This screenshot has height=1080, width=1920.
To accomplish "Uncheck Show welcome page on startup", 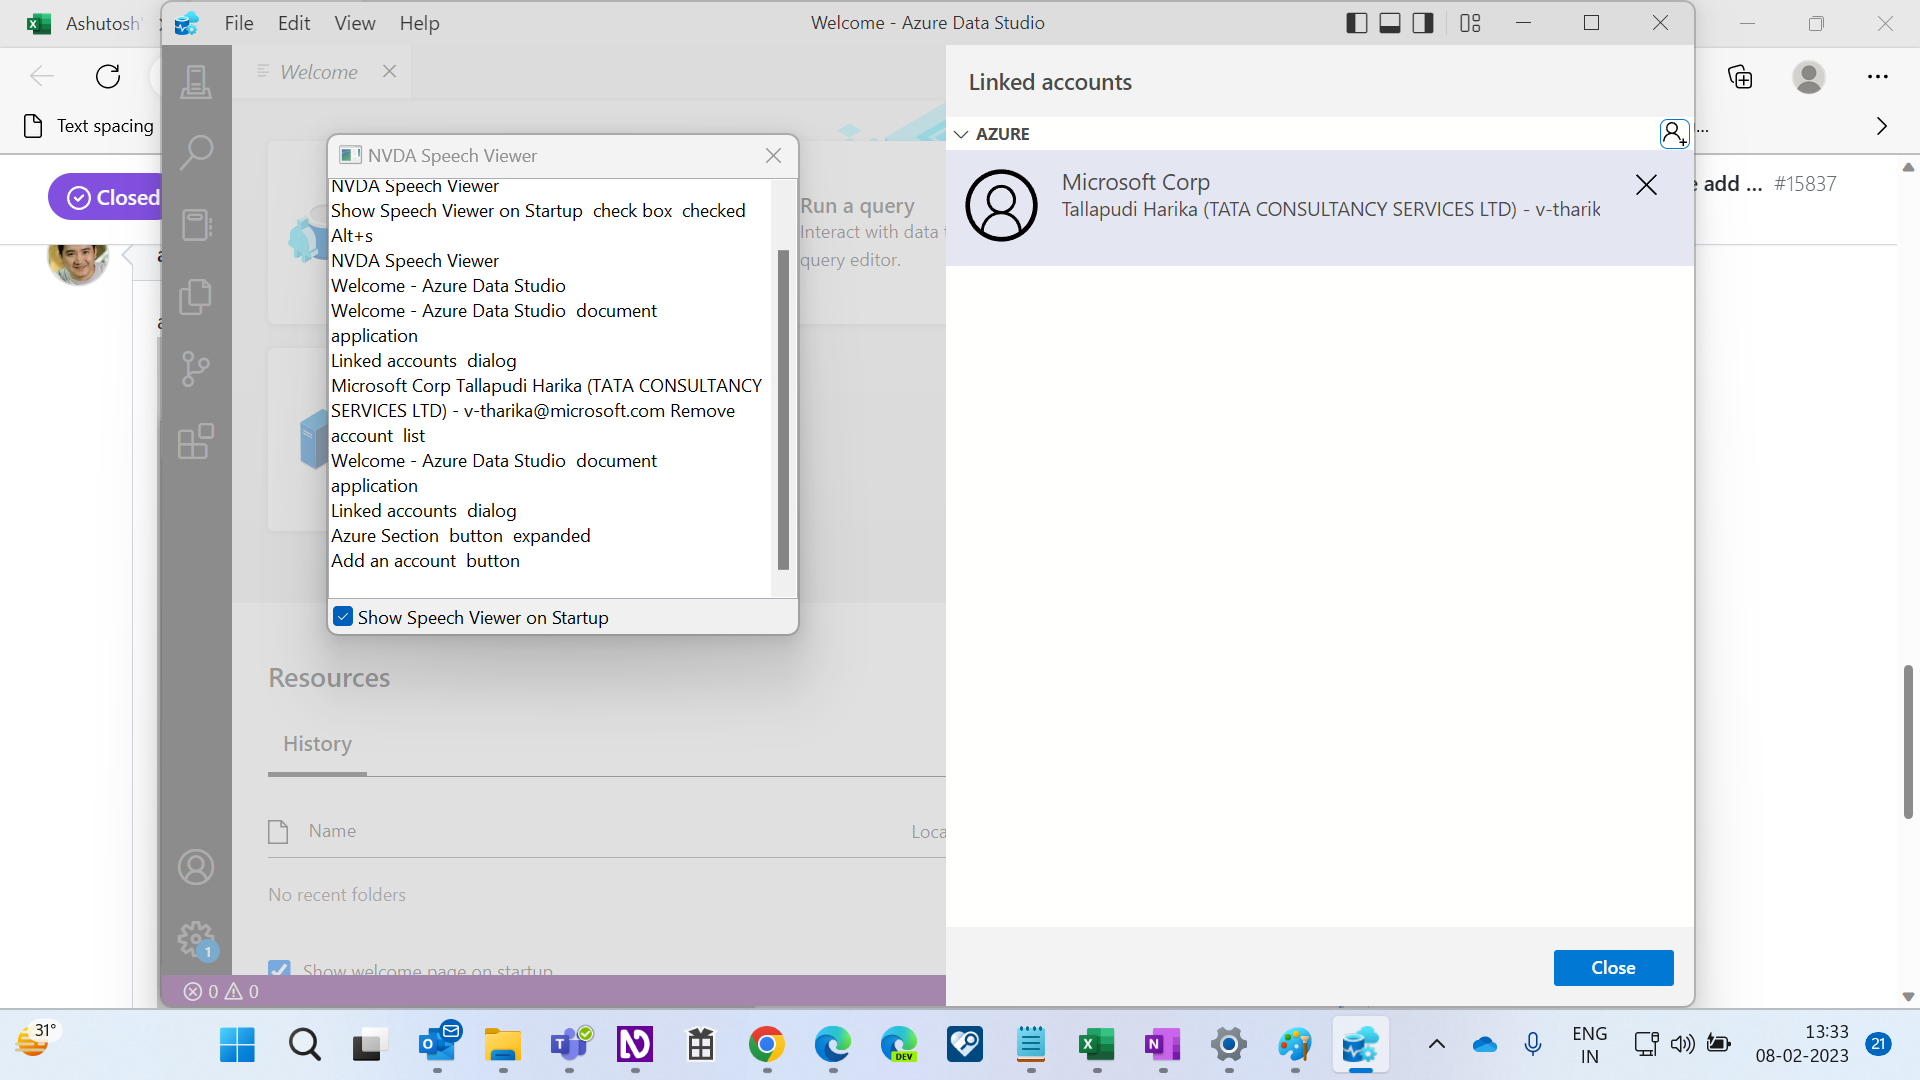I will 279,969.
